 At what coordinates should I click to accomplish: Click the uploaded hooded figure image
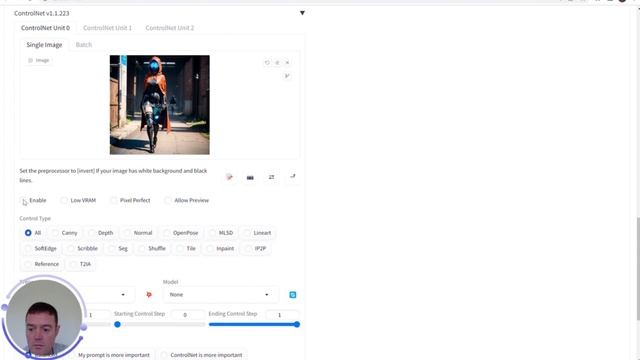[160, 105]
